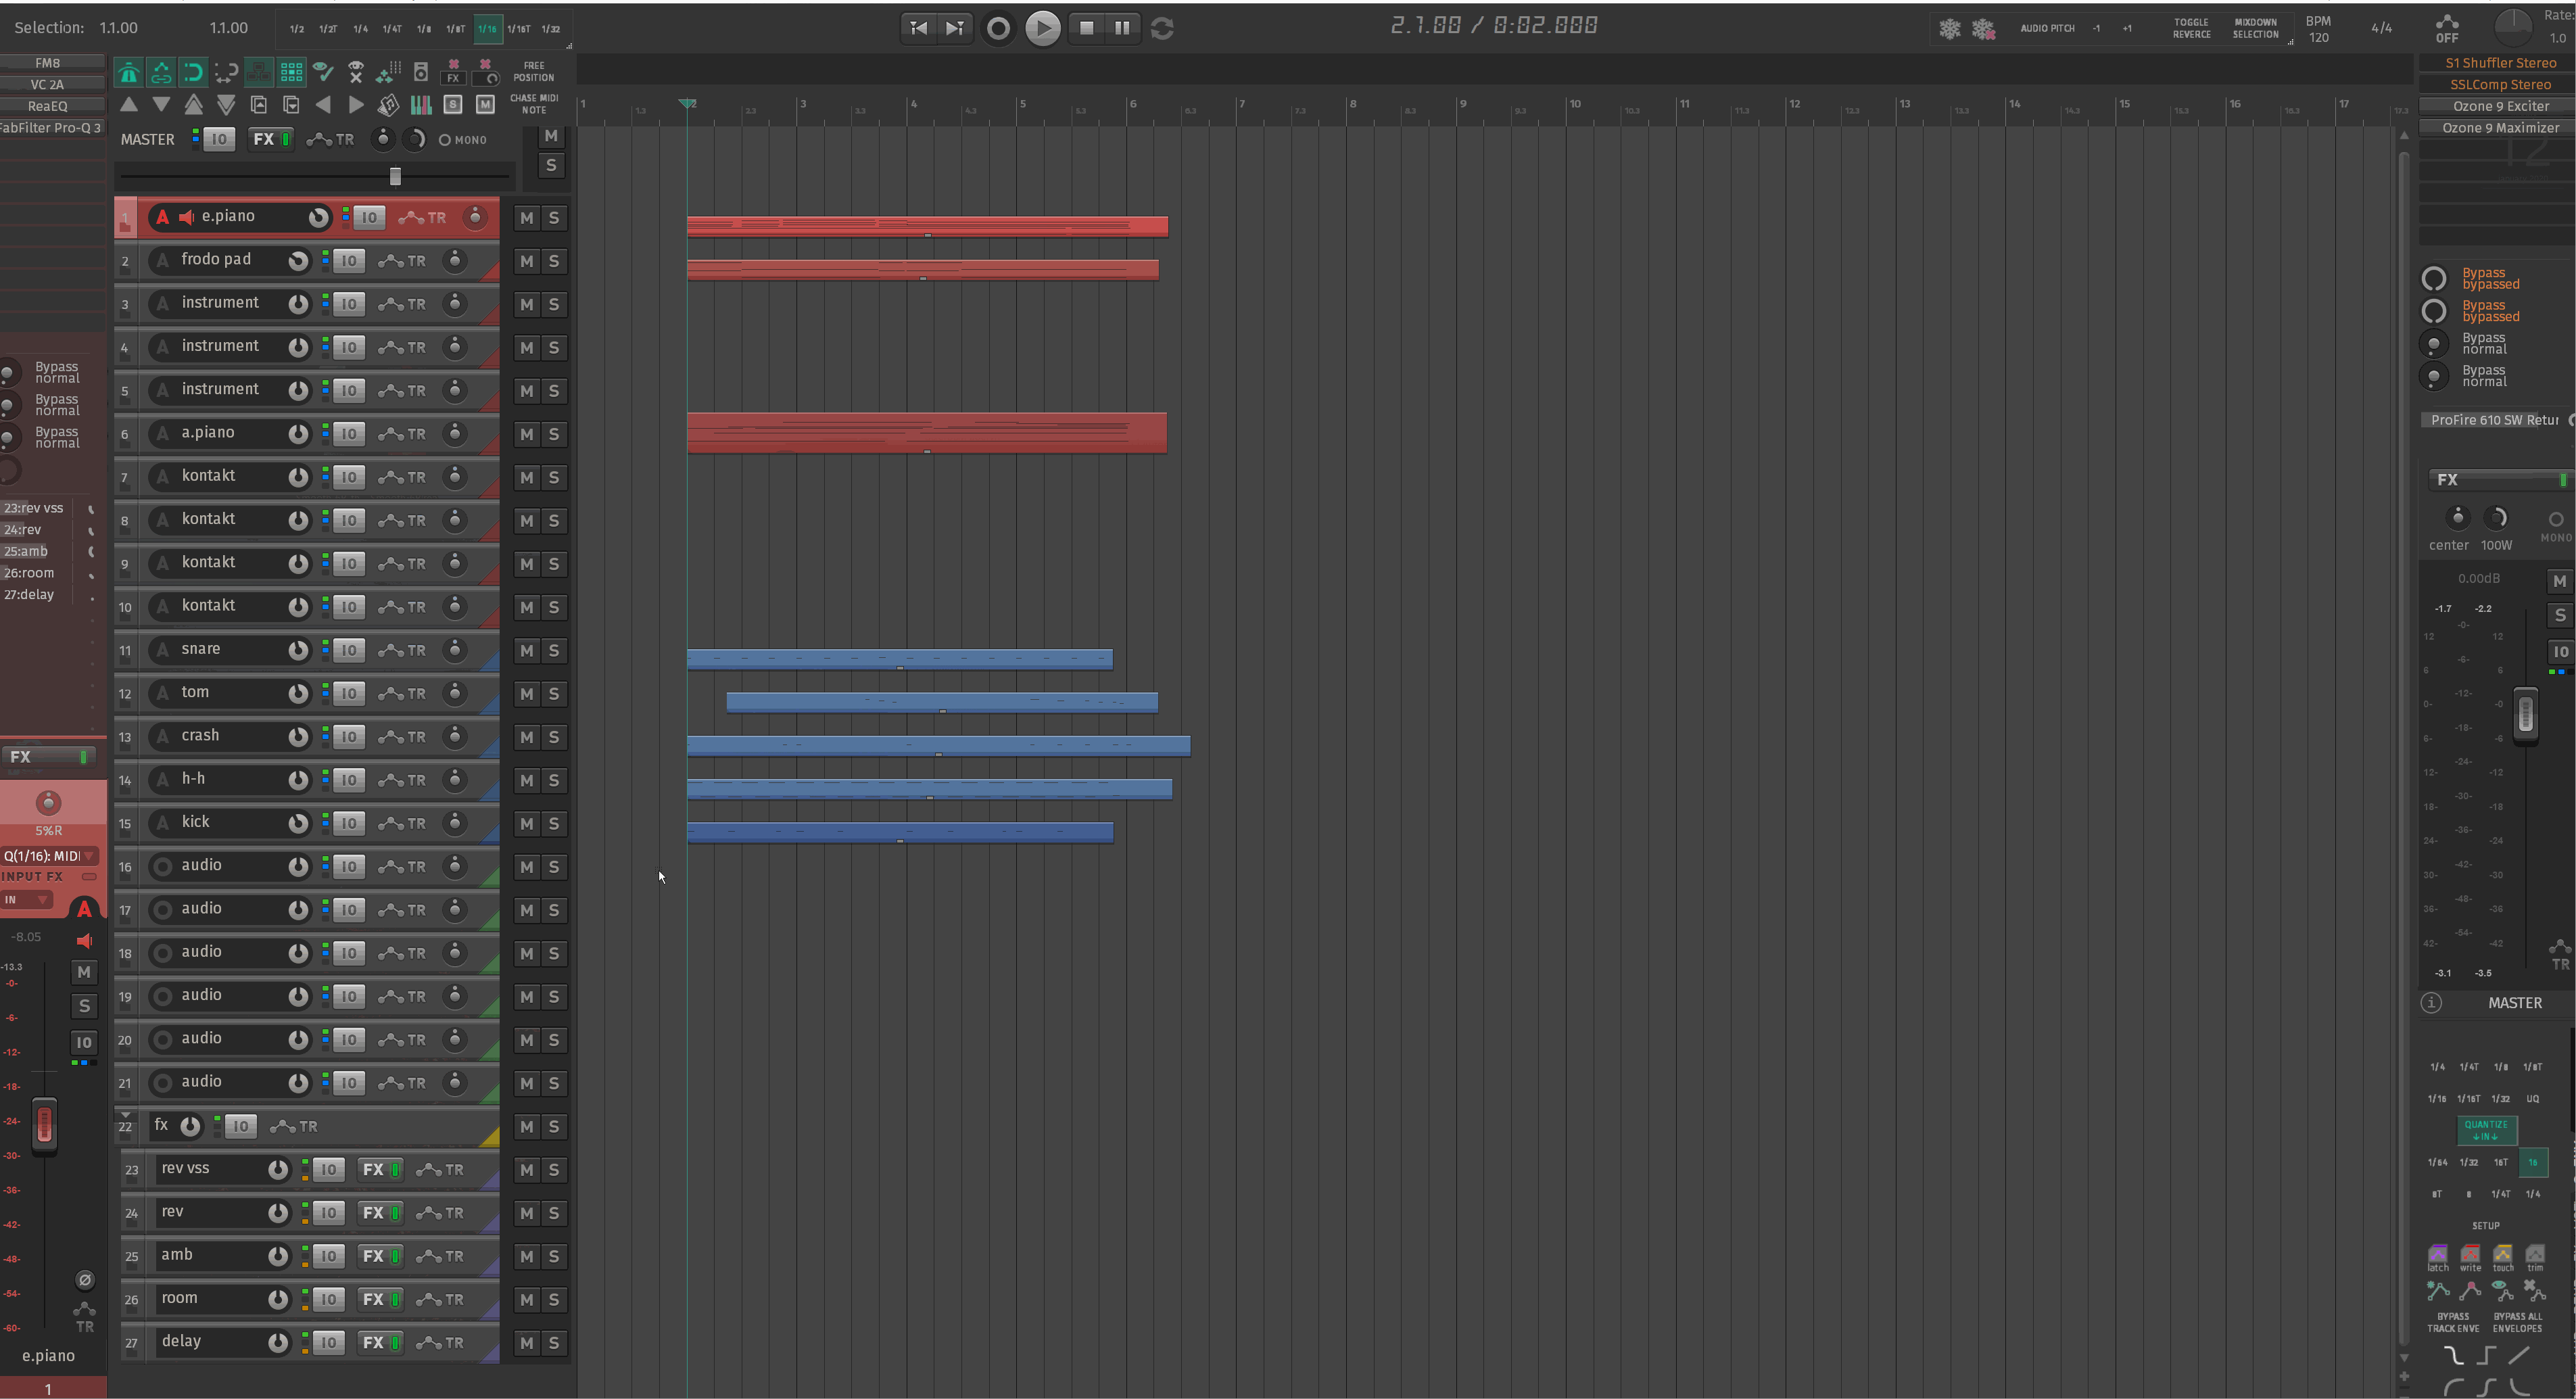2576x1399 pixels.
Task: Solo the kick track
Action: (x=553, y=824)
